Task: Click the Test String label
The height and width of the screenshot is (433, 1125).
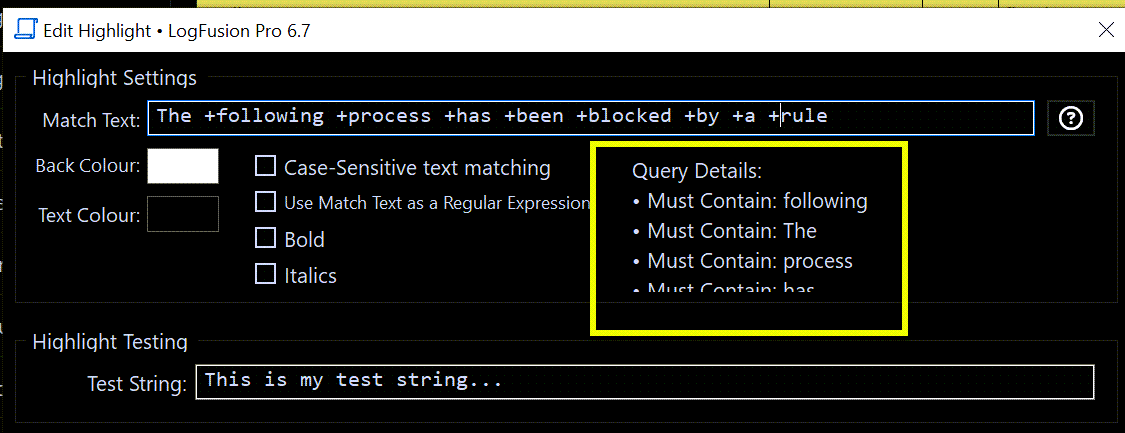Action: (x=137, y=384)
